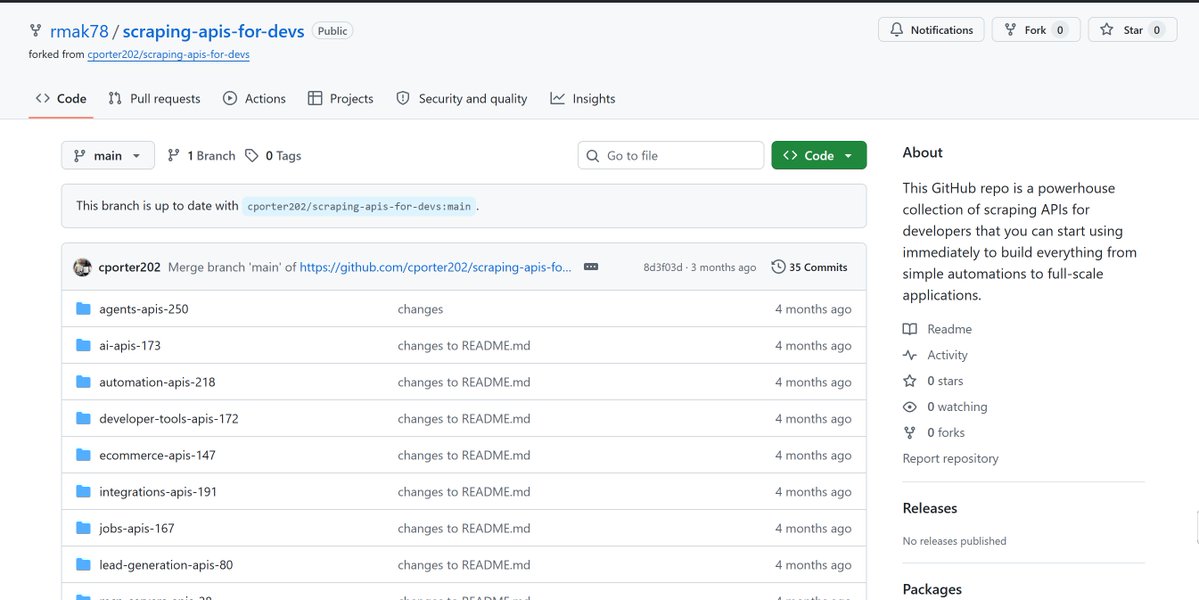1199x600 pixels.
Task: Click the Readme link text in About
Action: [x=950, y=329]
